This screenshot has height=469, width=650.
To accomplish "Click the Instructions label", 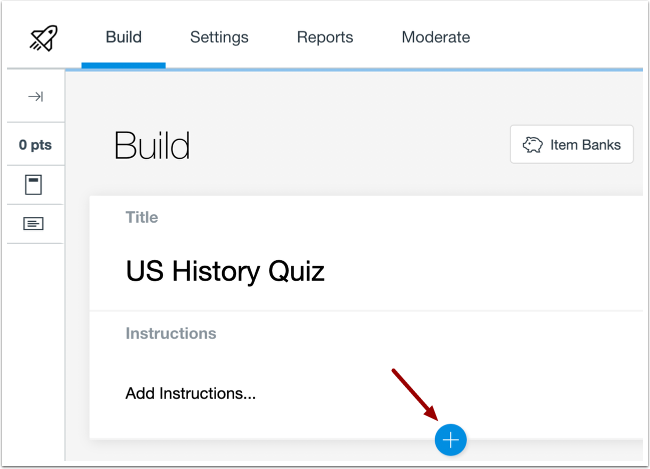I will point(171,333).
